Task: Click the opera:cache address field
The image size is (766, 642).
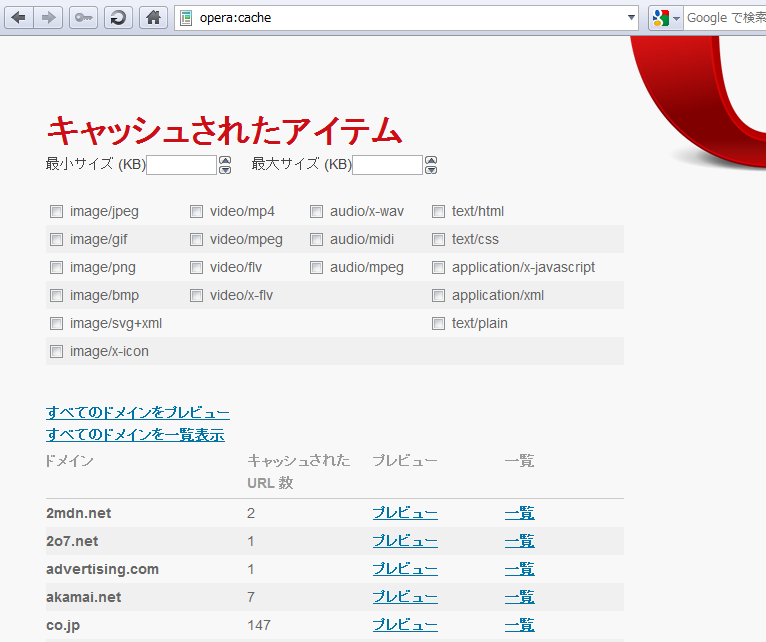Action: point(406,18)
